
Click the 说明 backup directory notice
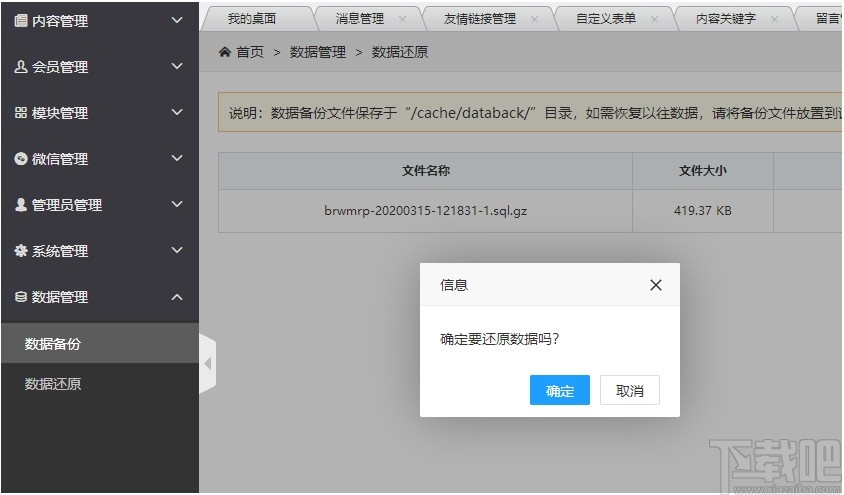pyautogui.click(x=530, y=112)
